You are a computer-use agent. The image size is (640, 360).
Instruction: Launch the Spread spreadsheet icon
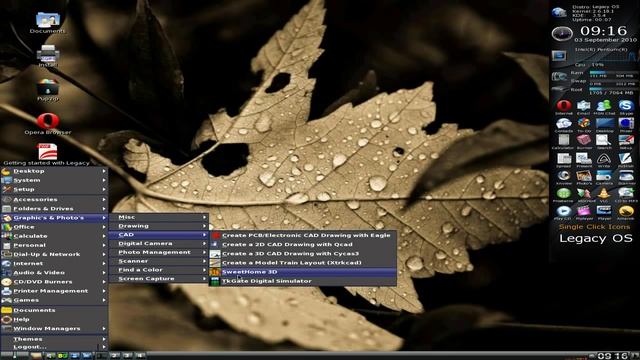point(564,160)
